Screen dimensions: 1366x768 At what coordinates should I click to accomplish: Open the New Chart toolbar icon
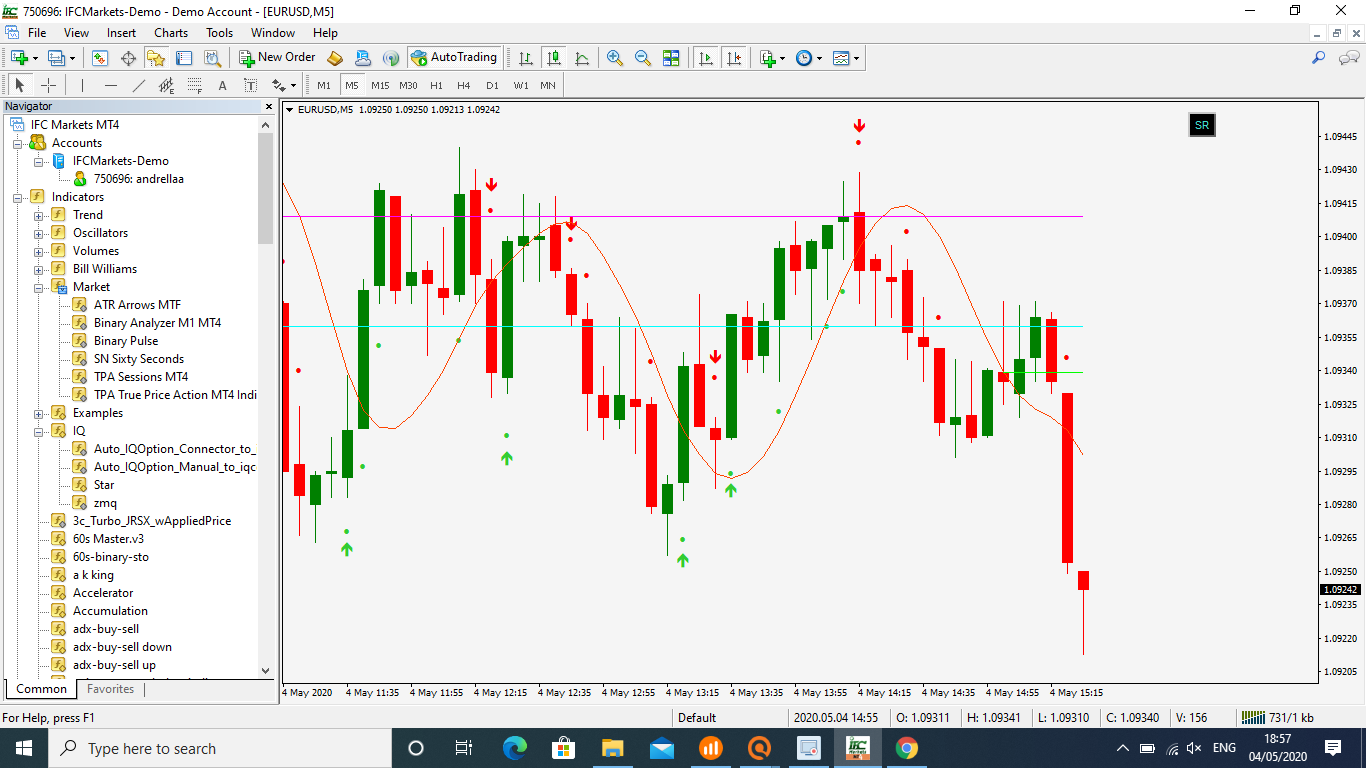coord(19,58)
